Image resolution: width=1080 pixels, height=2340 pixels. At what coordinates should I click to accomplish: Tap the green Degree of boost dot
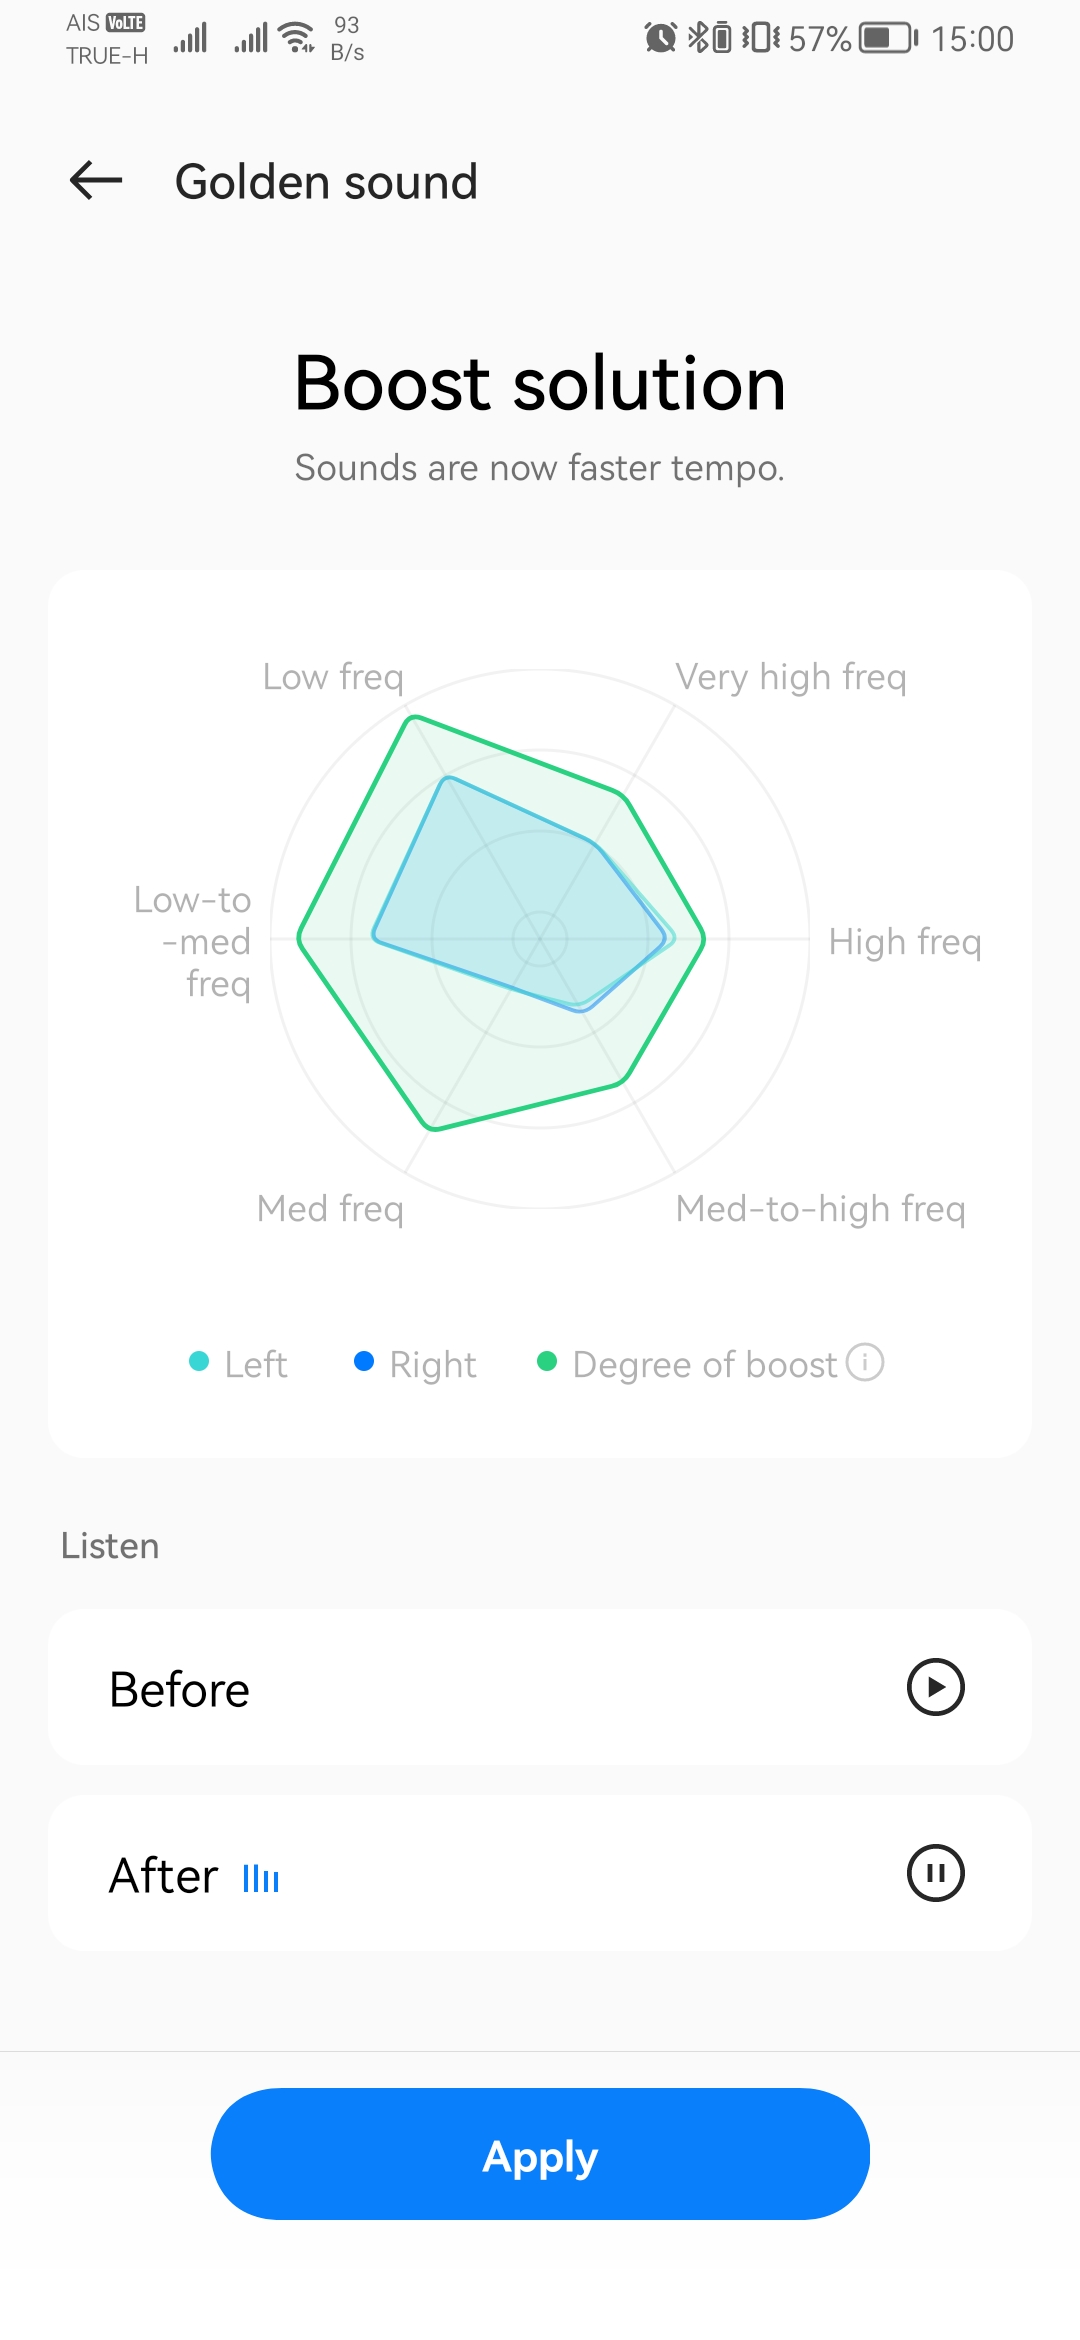(547, 1362)
